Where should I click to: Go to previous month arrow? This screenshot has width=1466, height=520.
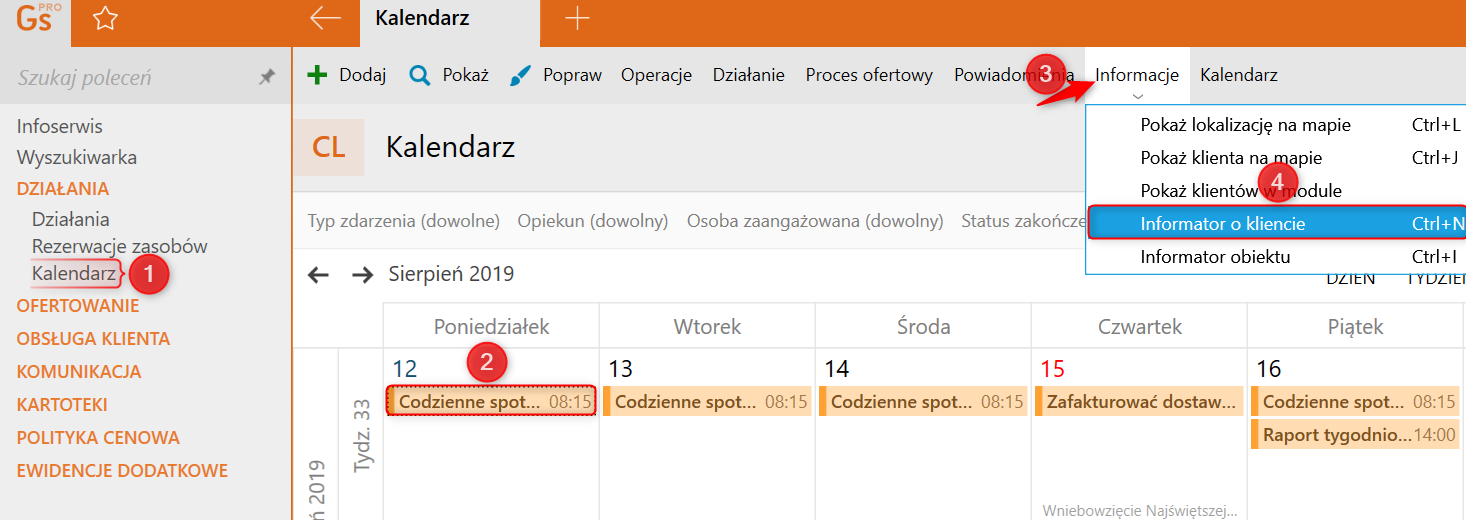pyautogui.click(x=318, y=275)
